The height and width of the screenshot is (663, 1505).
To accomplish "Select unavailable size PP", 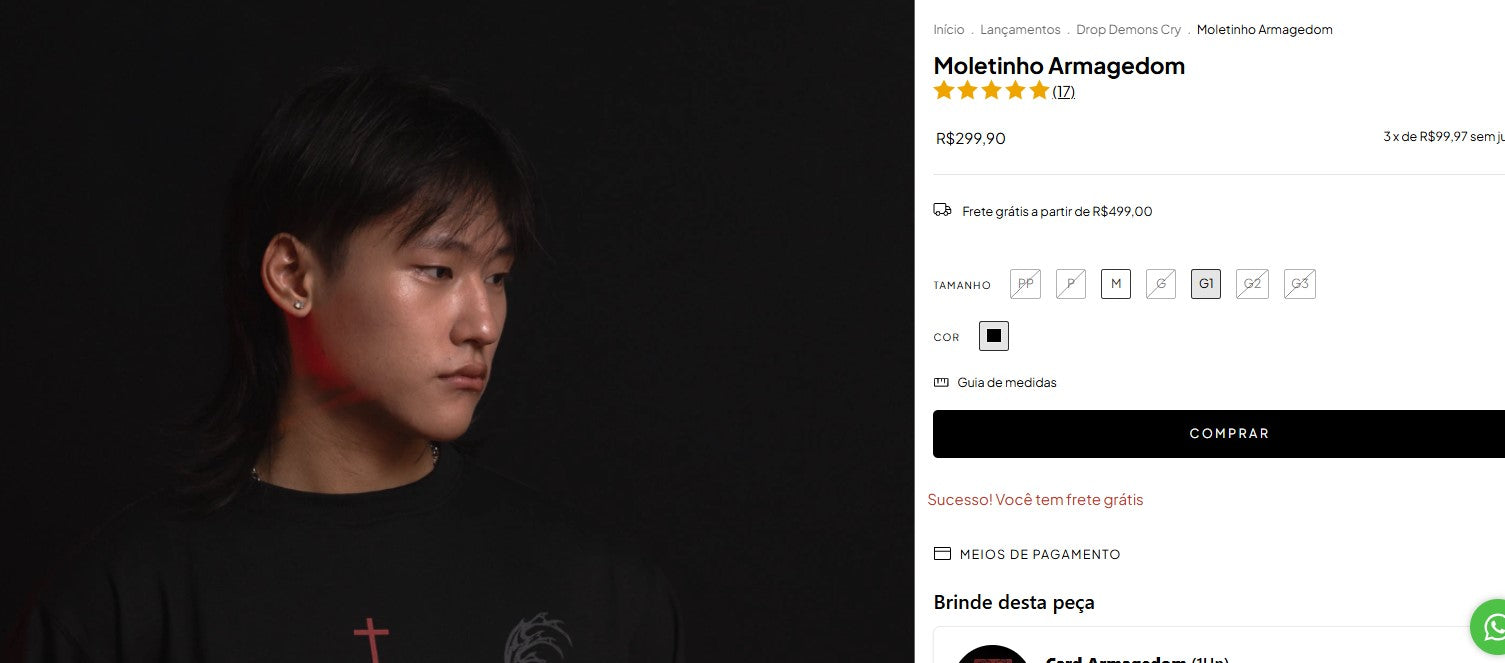I will click(x=1026, y=284).
